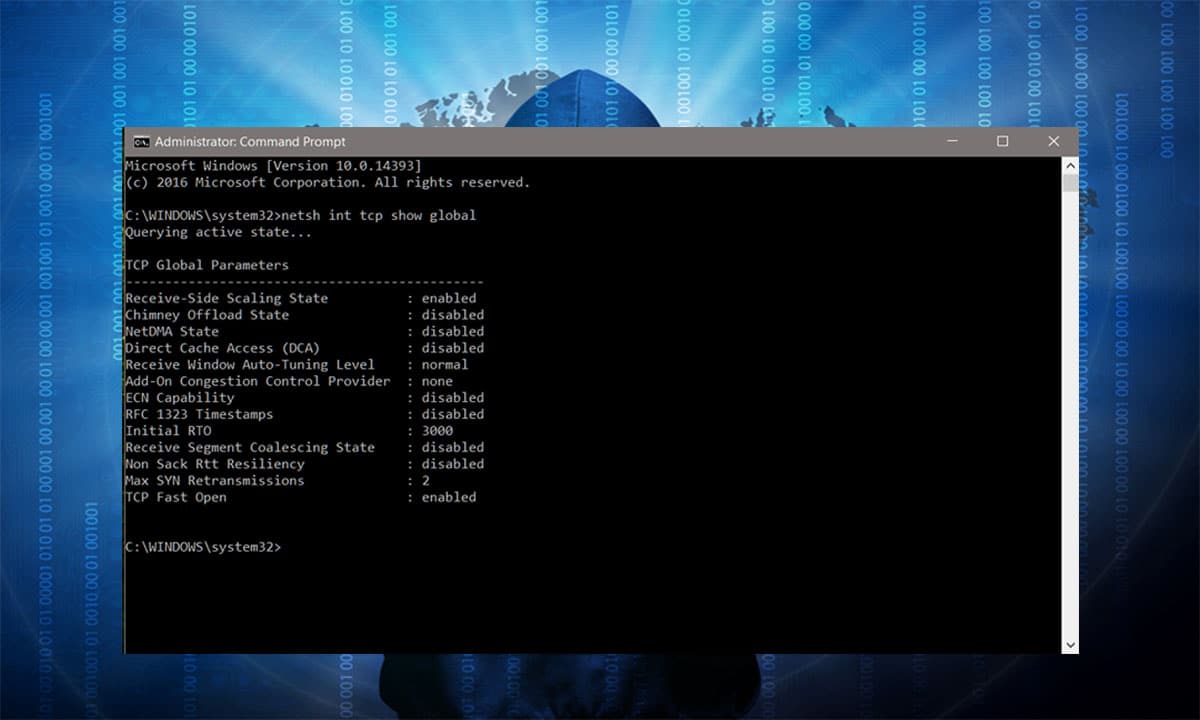Click the 'ECN Capability' row label
The image size is (1200, 720).
pyautogui.click(x=179, y=397)
